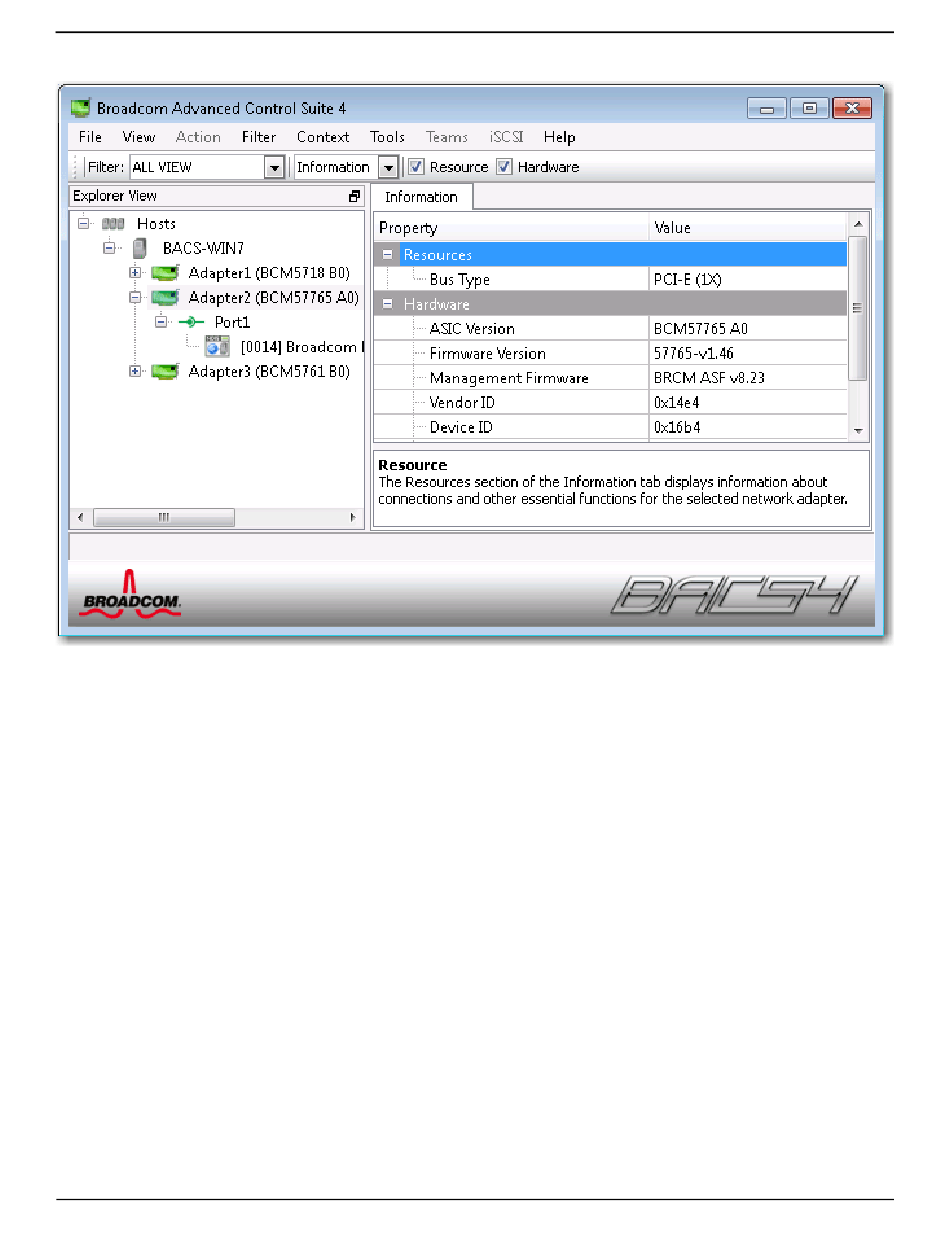Open the File menu
Image resolution: width=950 pixels, height=1260 pixels.
tap(90, 137)
